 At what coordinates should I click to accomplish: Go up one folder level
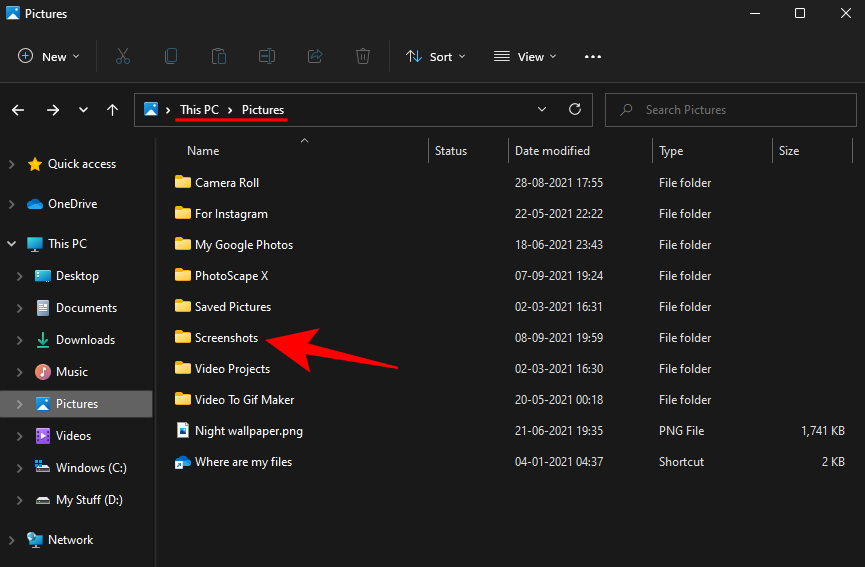113,110
